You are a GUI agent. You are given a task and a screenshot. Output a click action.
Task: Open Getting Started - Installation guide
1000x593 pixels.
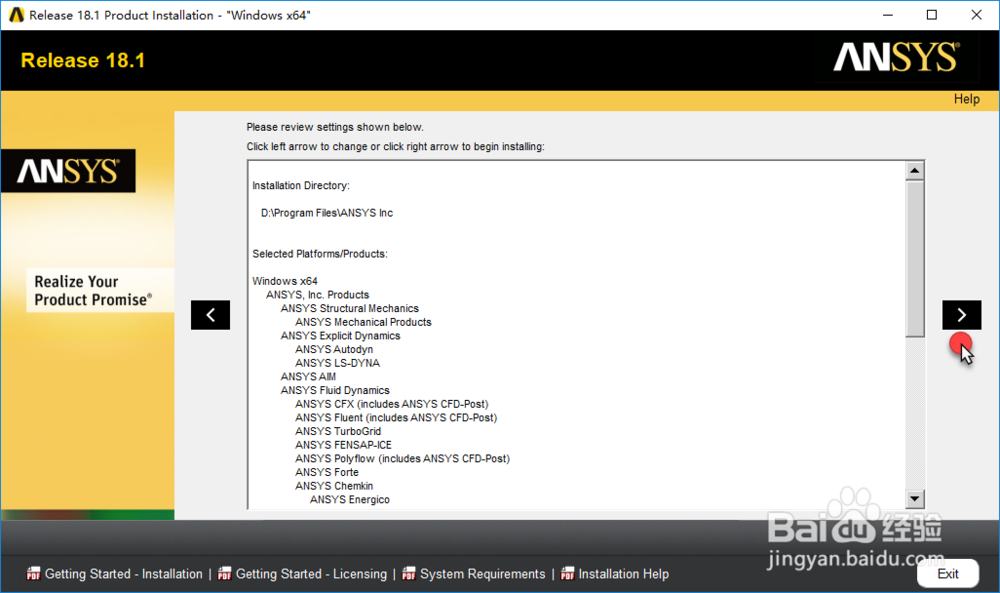tap(123, 574)
